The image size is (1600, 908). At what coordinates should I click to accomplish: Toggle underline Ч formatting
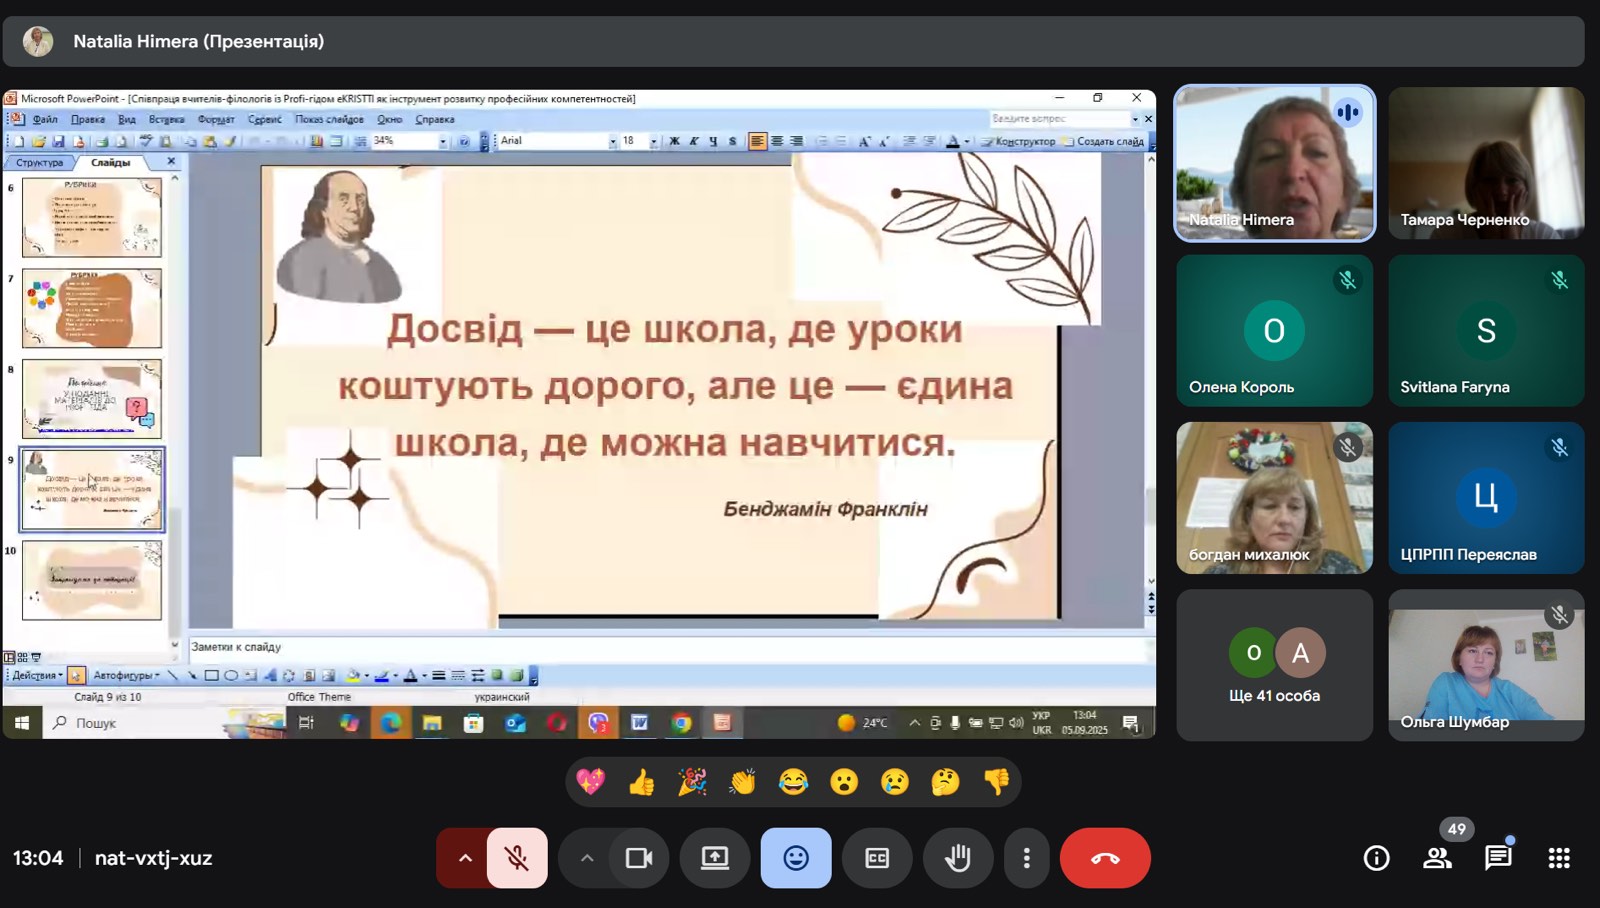coord(713,141)
